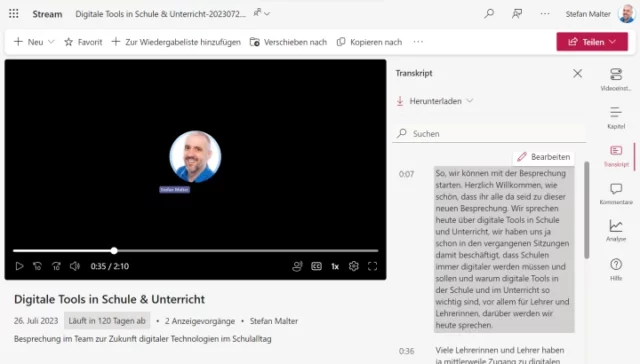Skip forward 10 seconds
The image size is (640, 364).
pyautogui.click(x=56, y=266)
